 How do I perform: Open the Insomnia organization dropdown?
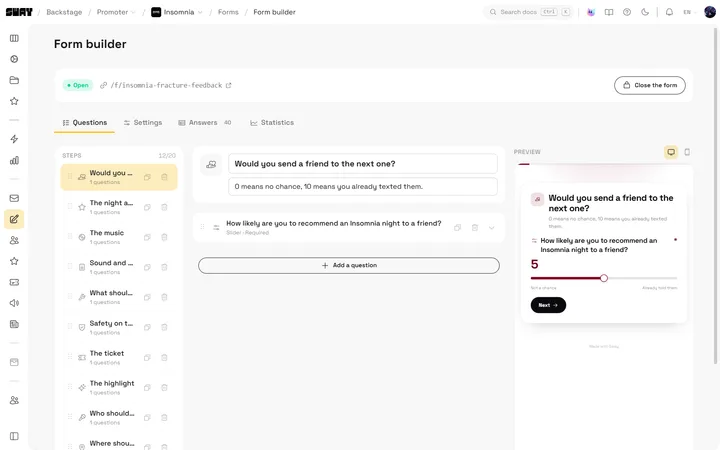pyautogui.click(x=177, y=12)
